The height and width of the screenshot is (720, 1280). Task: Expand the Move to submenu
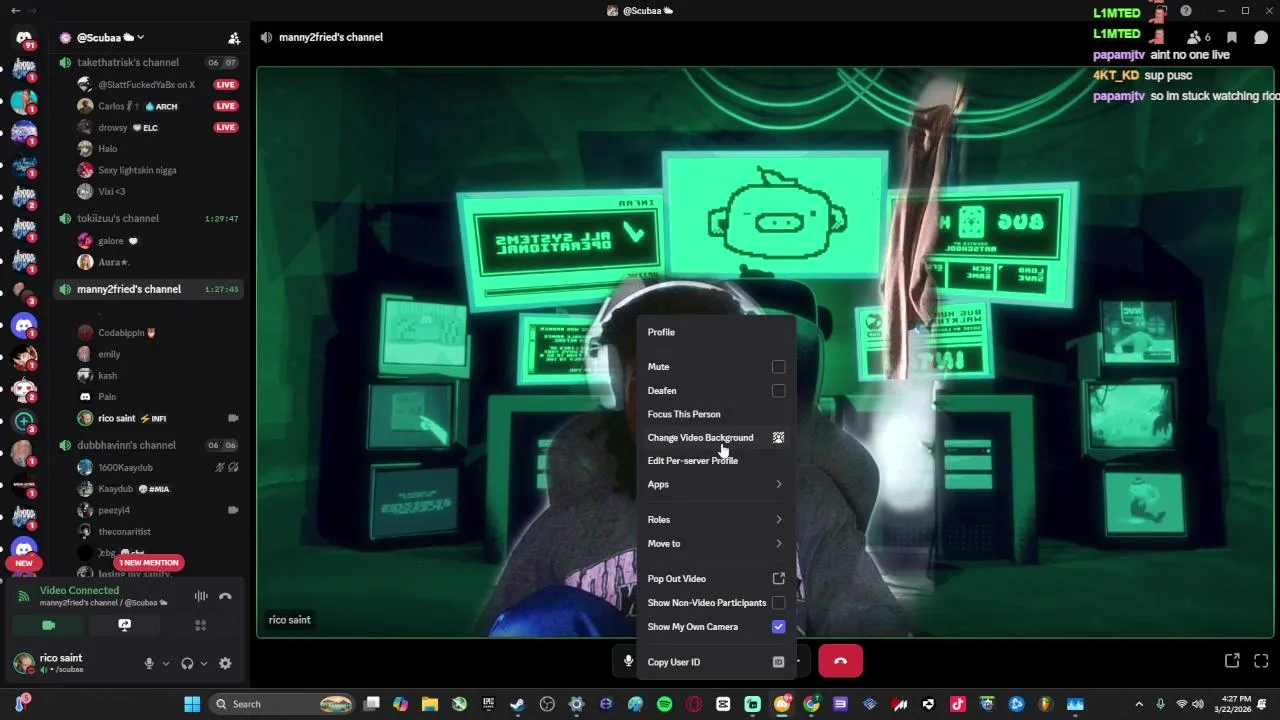[x=716, y=544]
